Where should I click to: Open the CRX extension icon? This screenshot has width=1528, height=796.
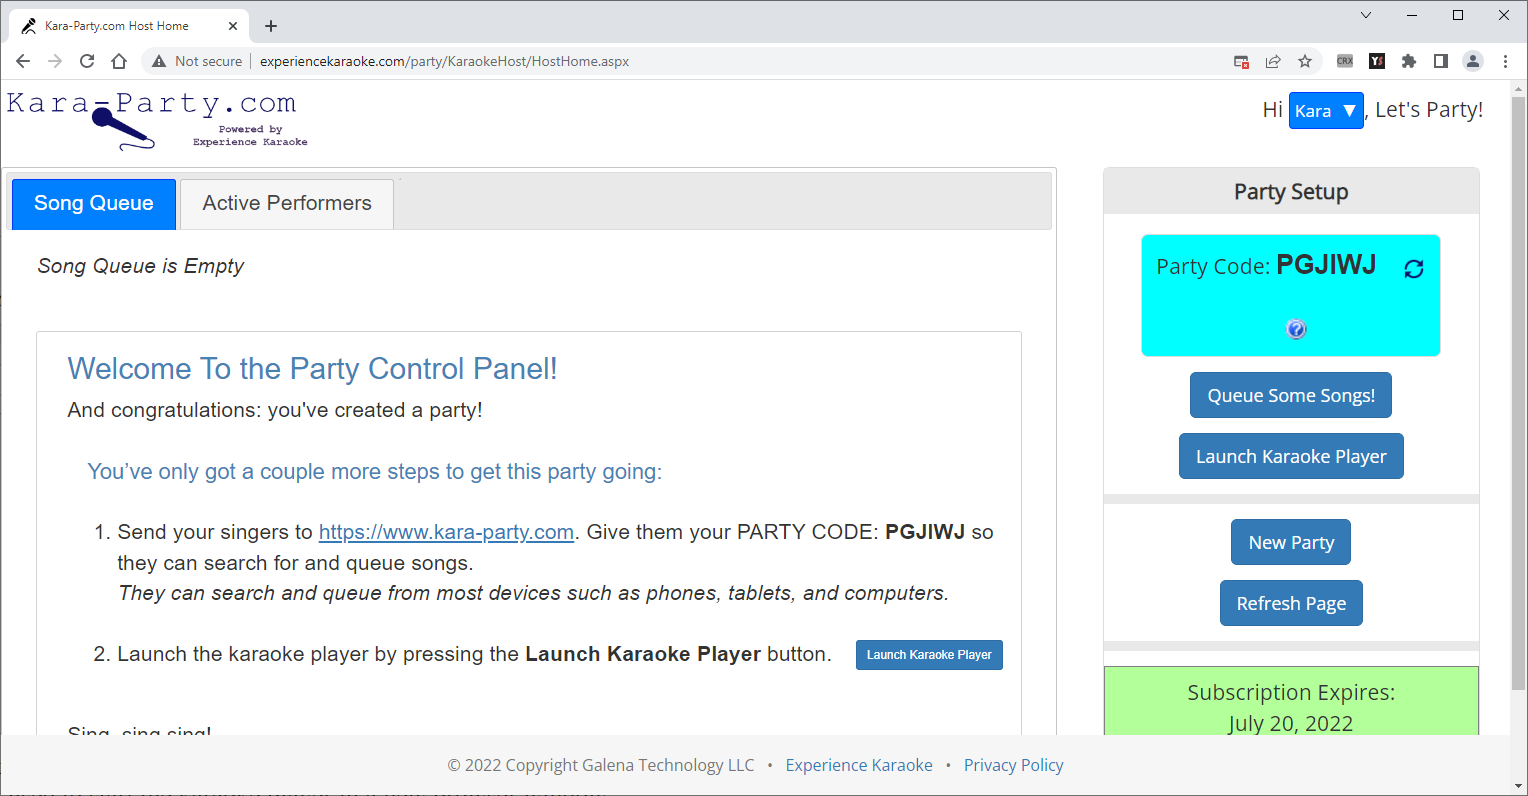(x=1345, y=61)
